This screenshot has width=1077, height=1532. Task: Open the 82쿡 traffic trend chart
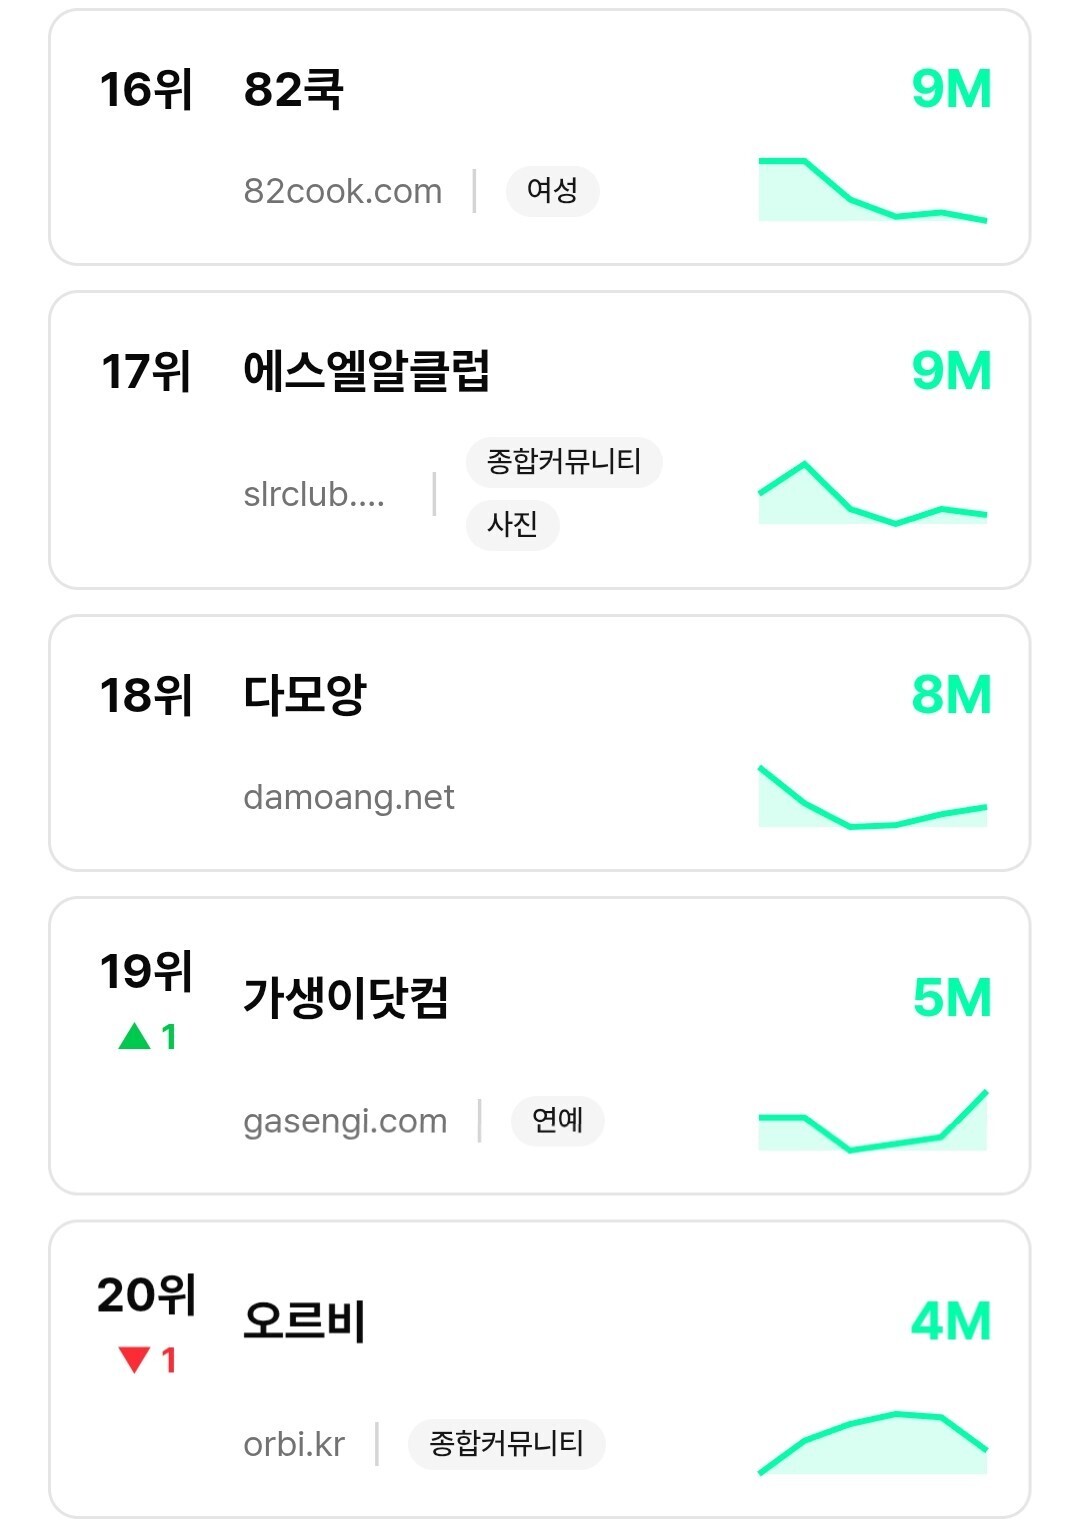(872, 190)
